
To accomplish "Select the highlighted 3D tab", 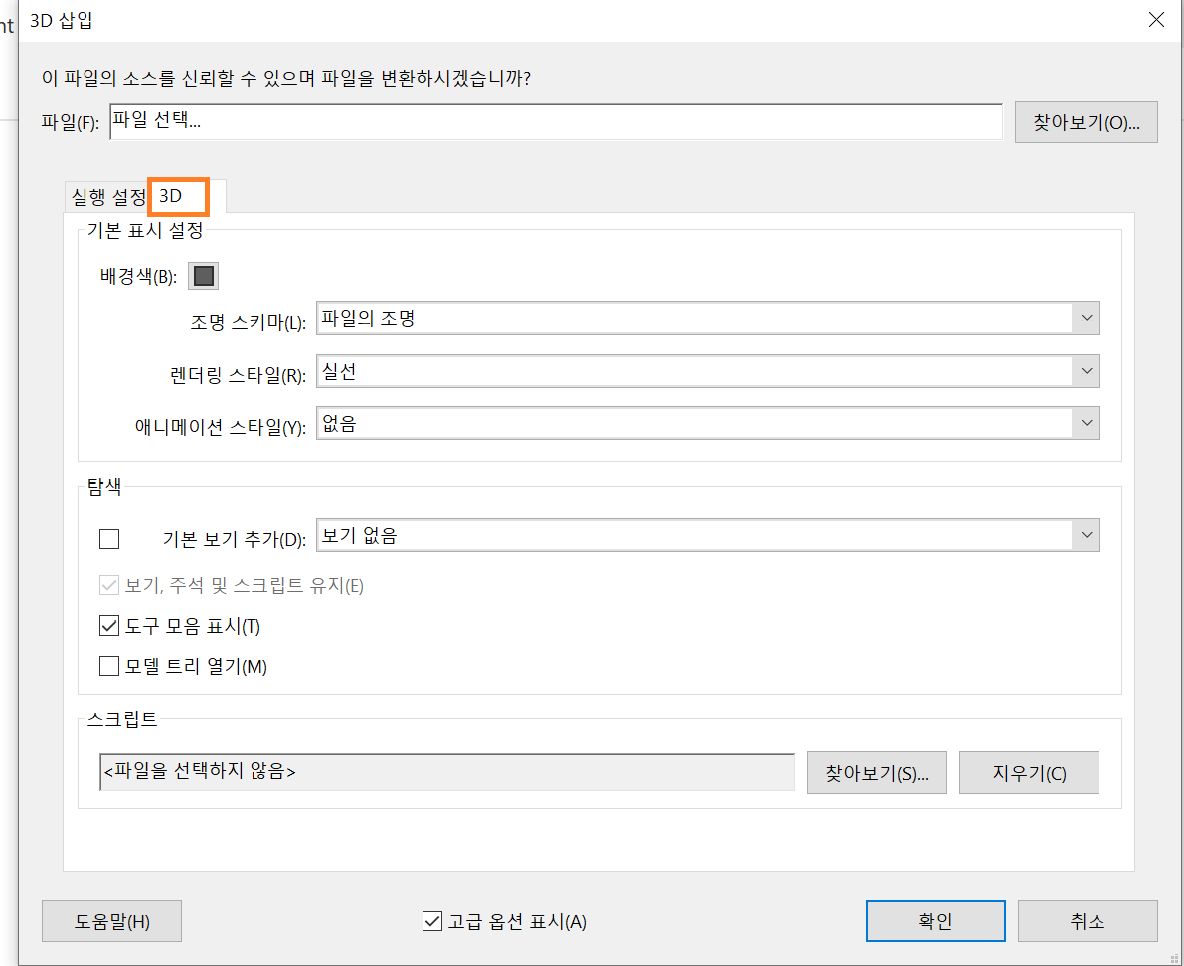I will point(178,196).
